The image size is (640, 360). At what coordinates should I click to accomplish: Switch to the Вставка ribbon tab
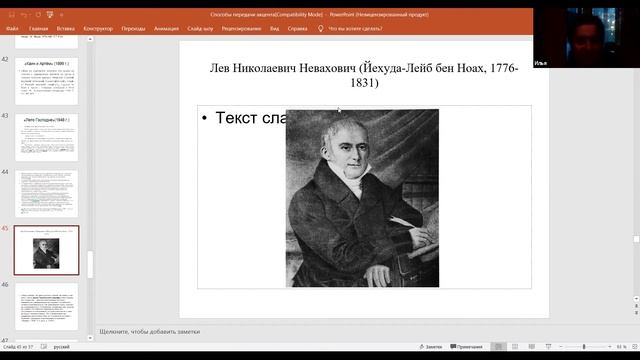pyautogui.click(x=66, y=29)
